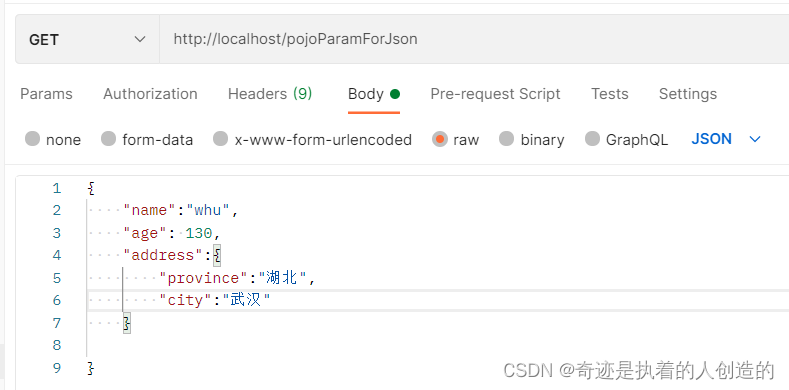Select the none body type radio
Image resolution: width=789 pixels, height=390 pixels.
tap(33, 139)
